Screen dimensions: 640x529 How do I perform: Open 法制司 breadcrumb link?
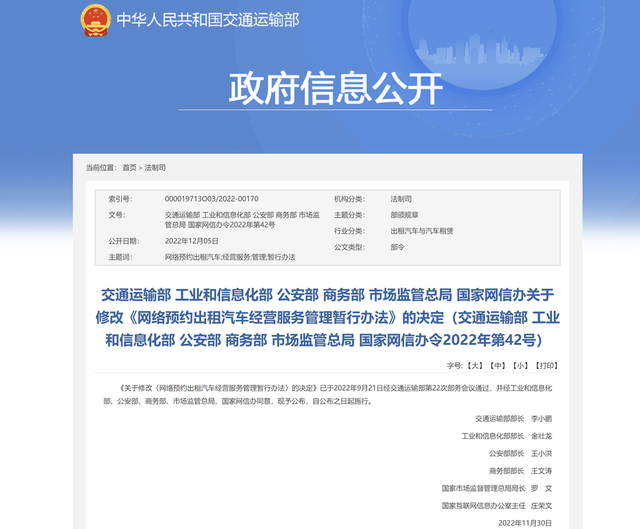click(155, 168)
